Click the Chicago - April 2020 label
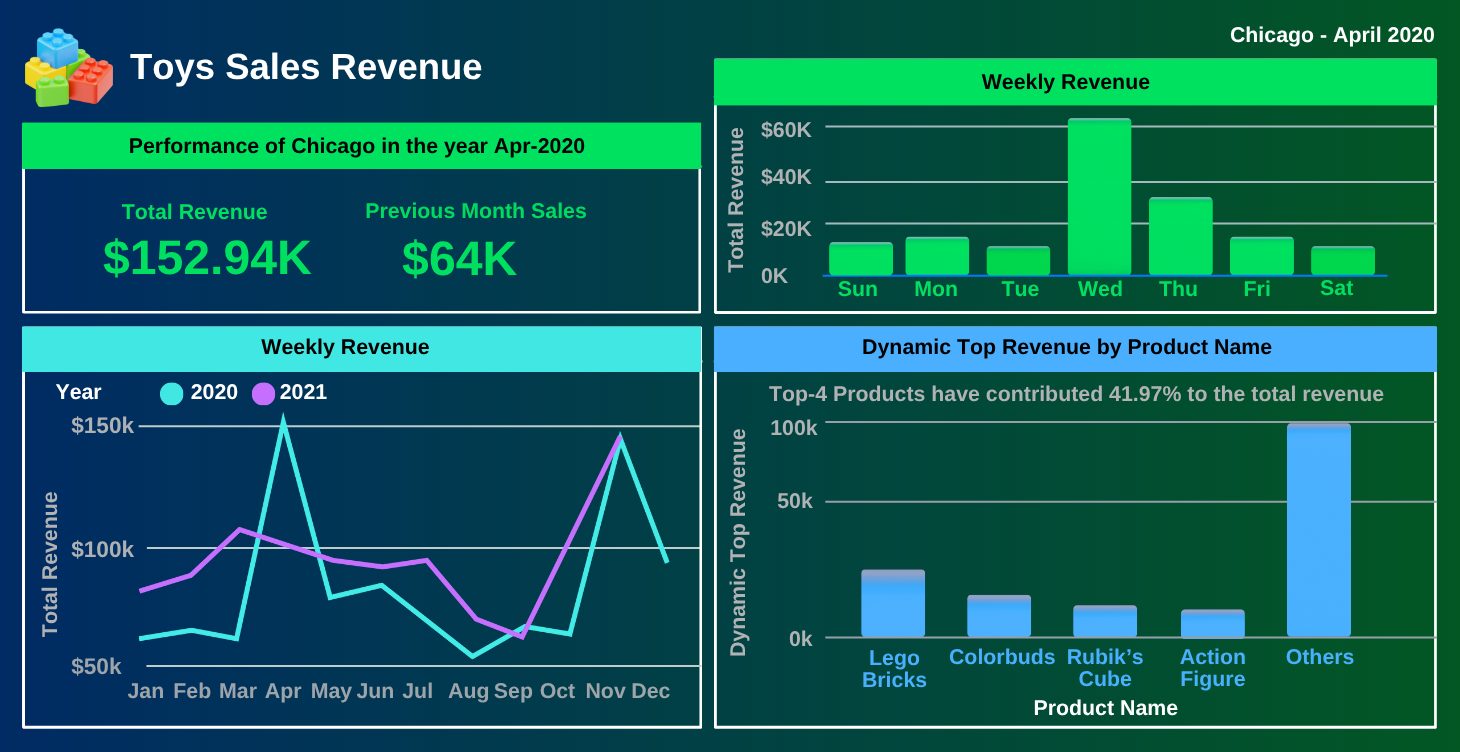 coord(1332,35)
